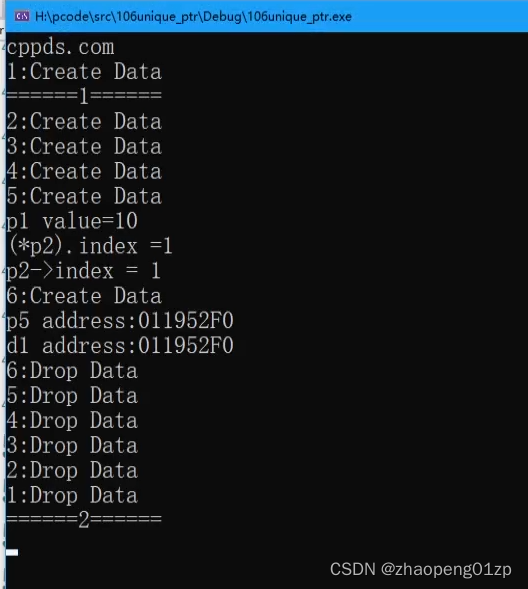Image resolution: width=528 pixels, height=589 pixels.
Task: Click the 106unique_ptr.exe title bar path
Action: click(193, 17)
